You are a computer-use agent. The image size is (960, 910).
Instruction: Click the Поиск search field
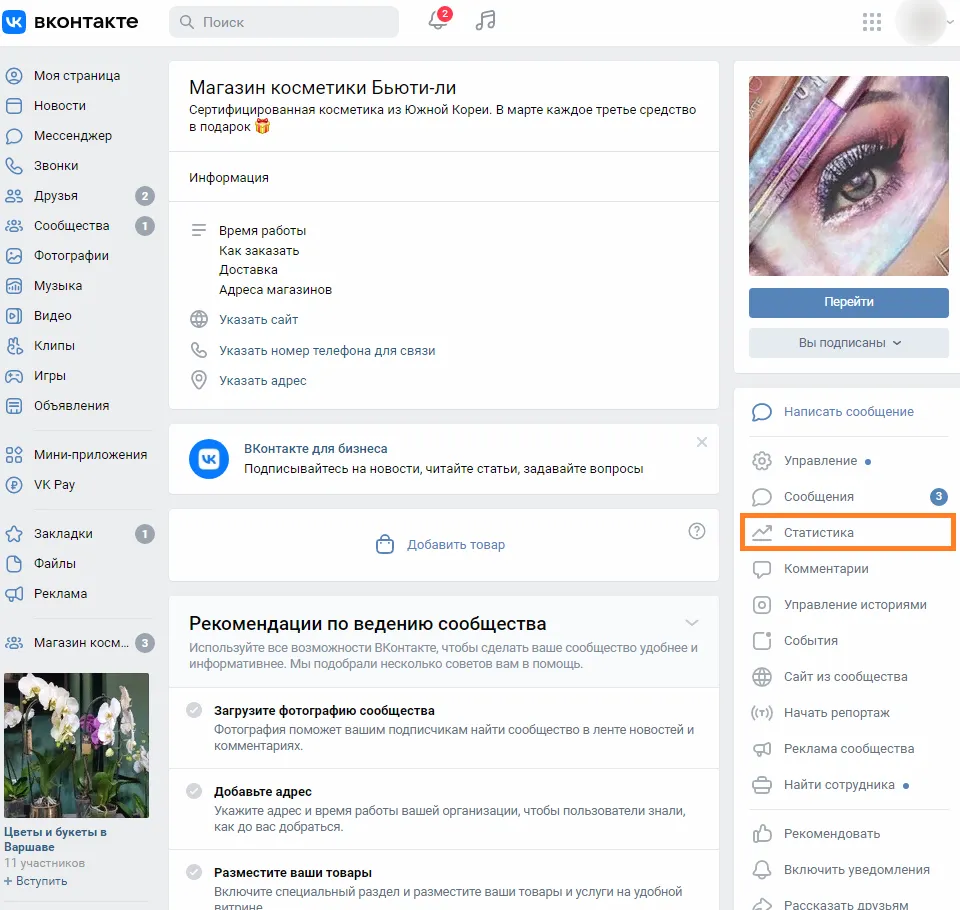(284, 22)
